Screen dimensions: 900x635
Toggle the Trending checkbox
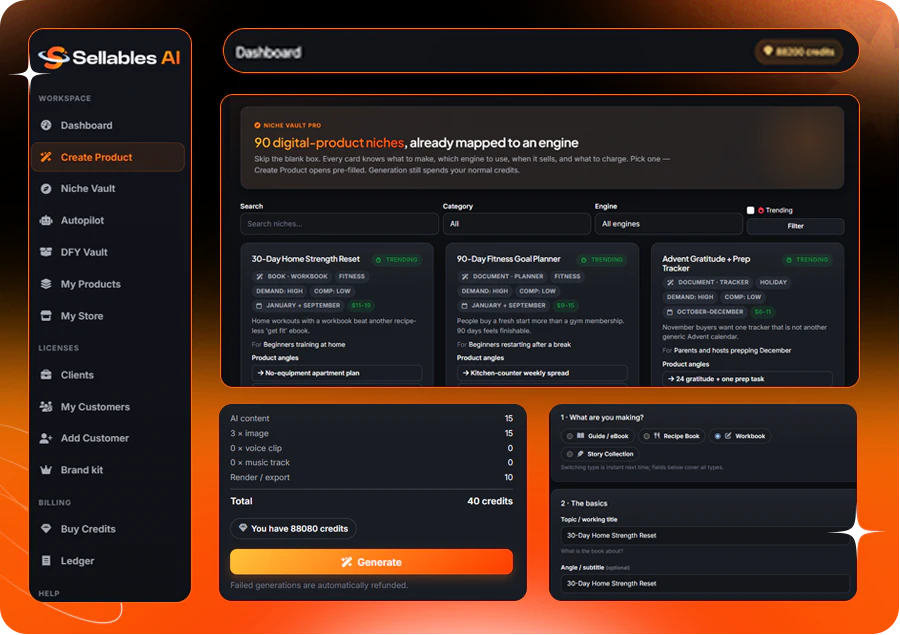[x=750, y=210]
